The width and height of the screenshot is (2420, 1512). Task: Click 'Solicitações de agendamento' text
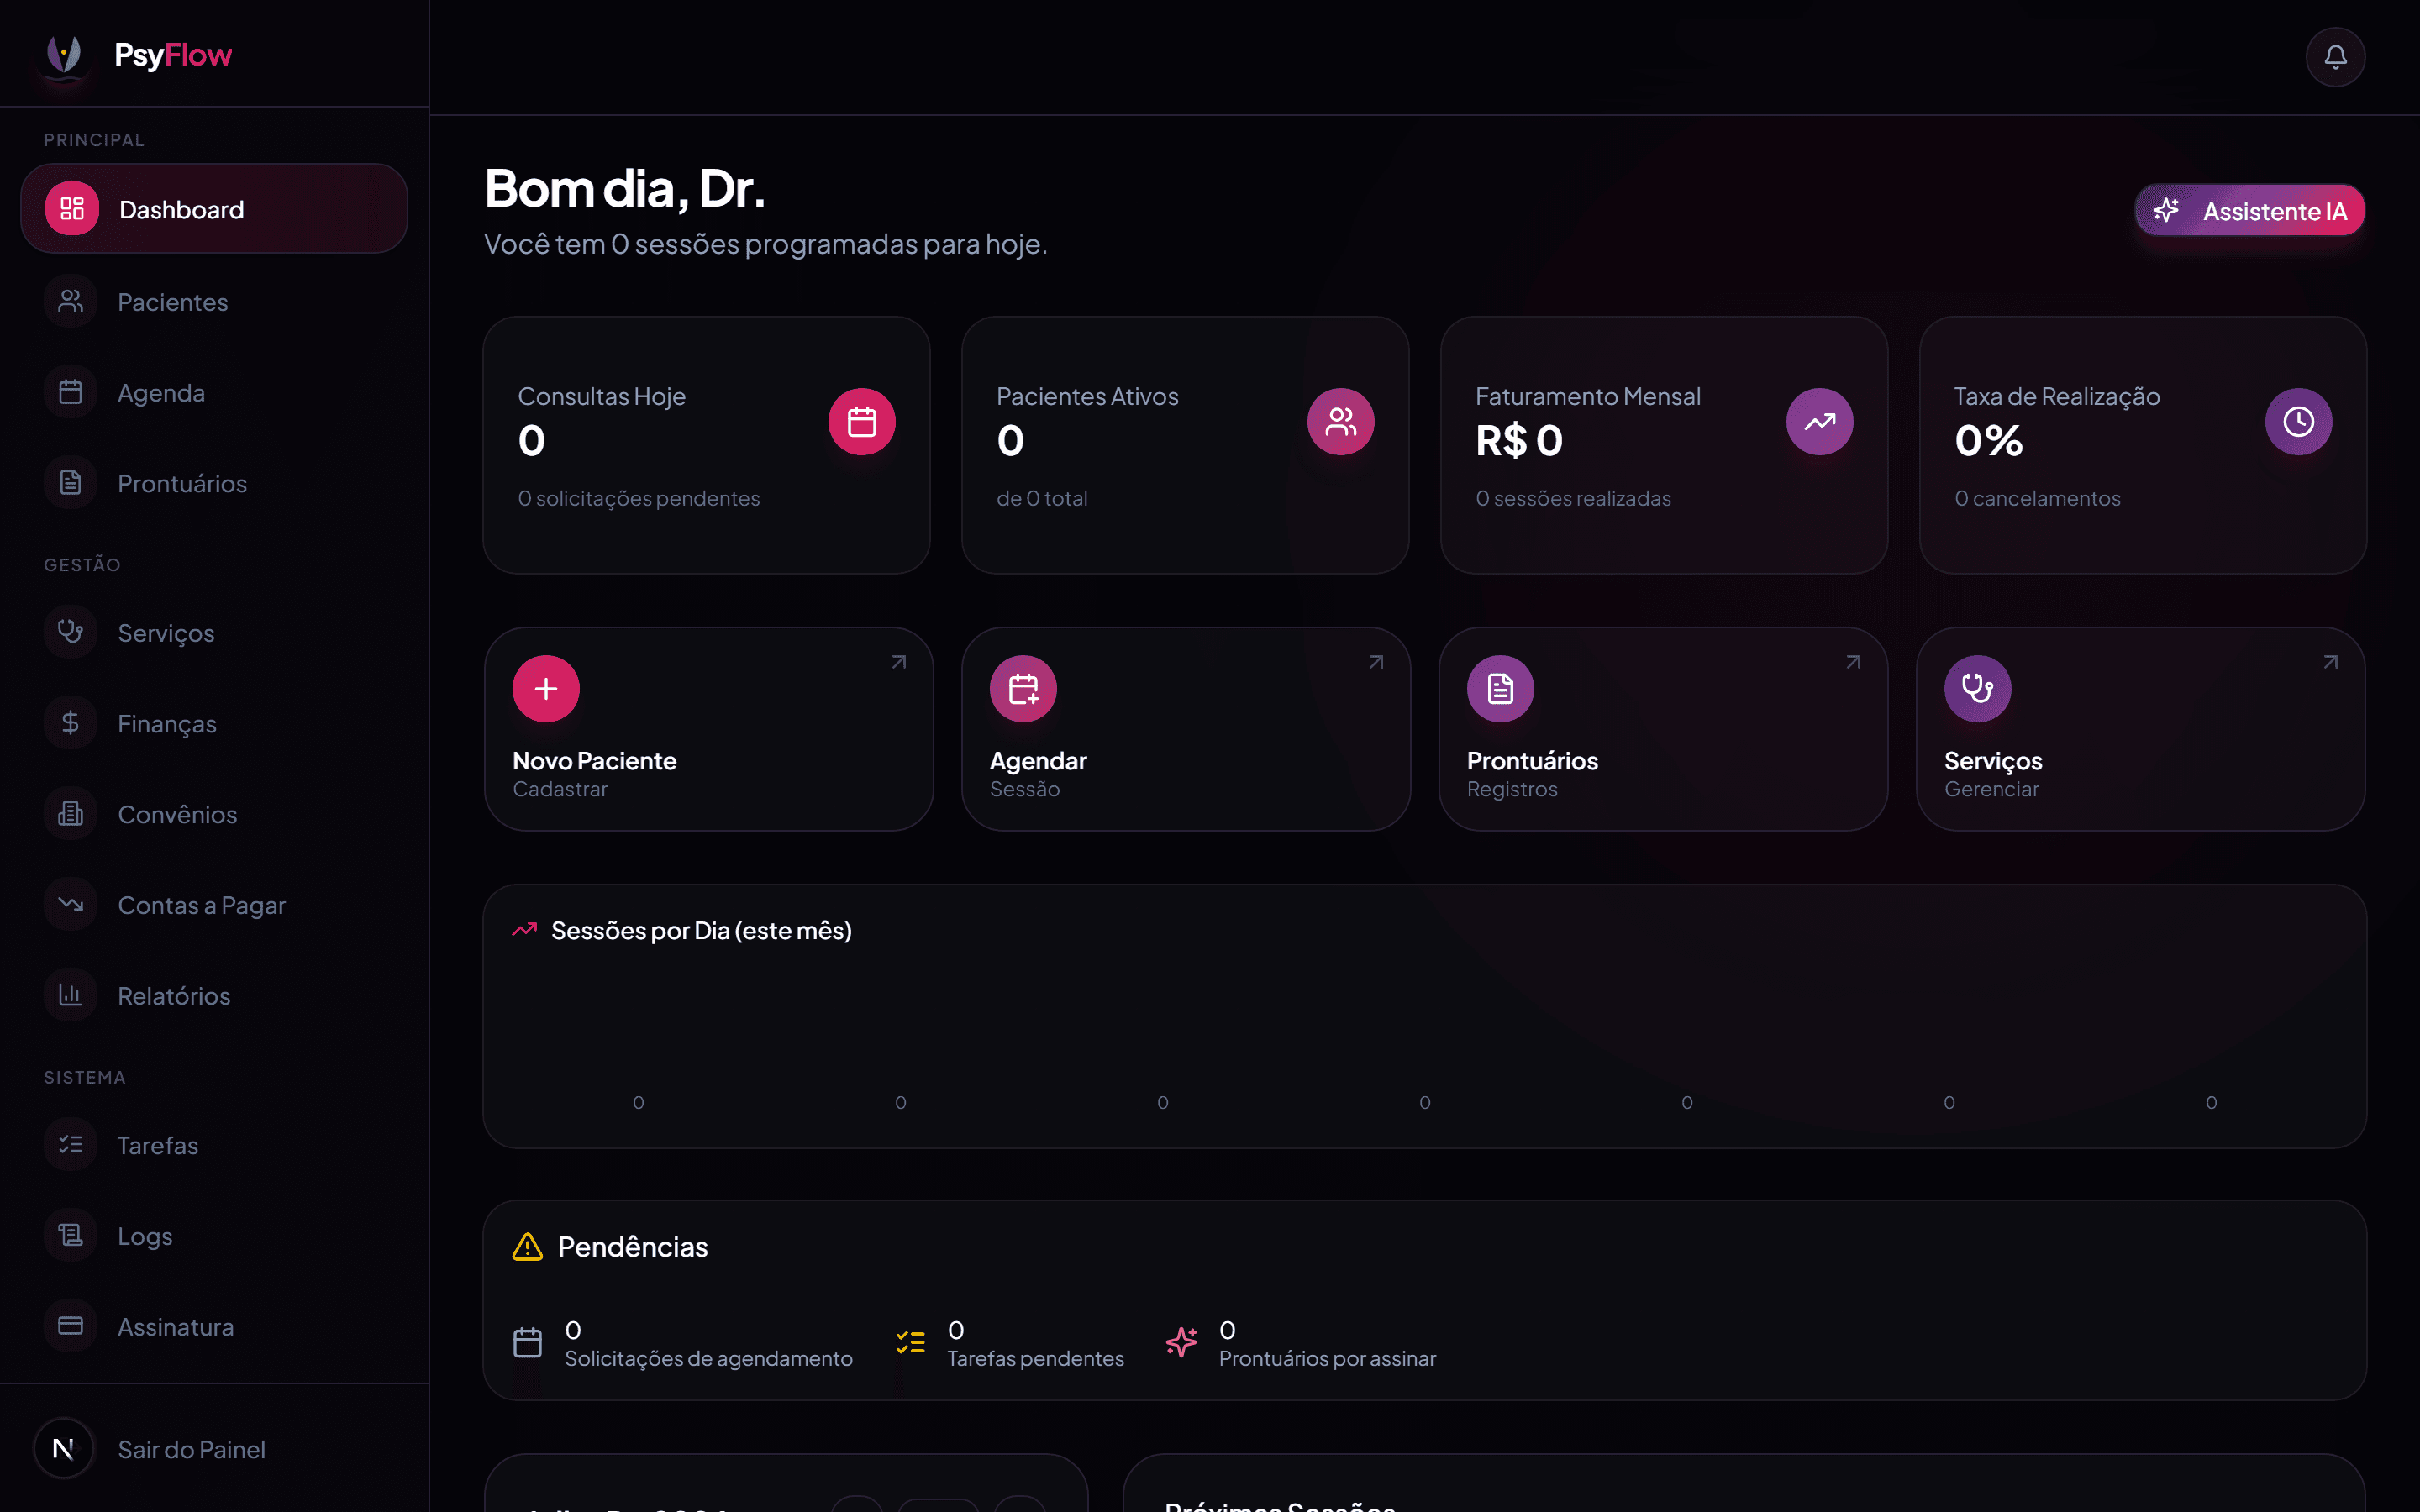click(x=708, y=1358)
